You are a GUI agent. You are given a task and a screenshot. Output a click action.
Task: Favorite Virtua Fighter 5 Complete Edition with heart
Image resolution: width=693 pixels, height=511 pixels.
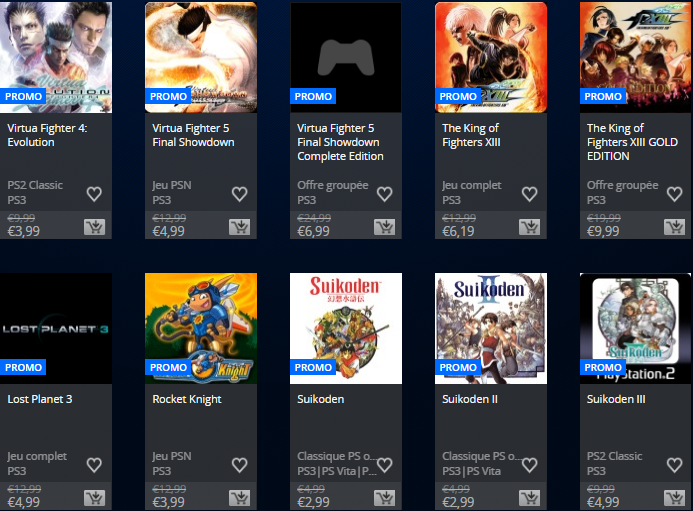tap(384, 194)
